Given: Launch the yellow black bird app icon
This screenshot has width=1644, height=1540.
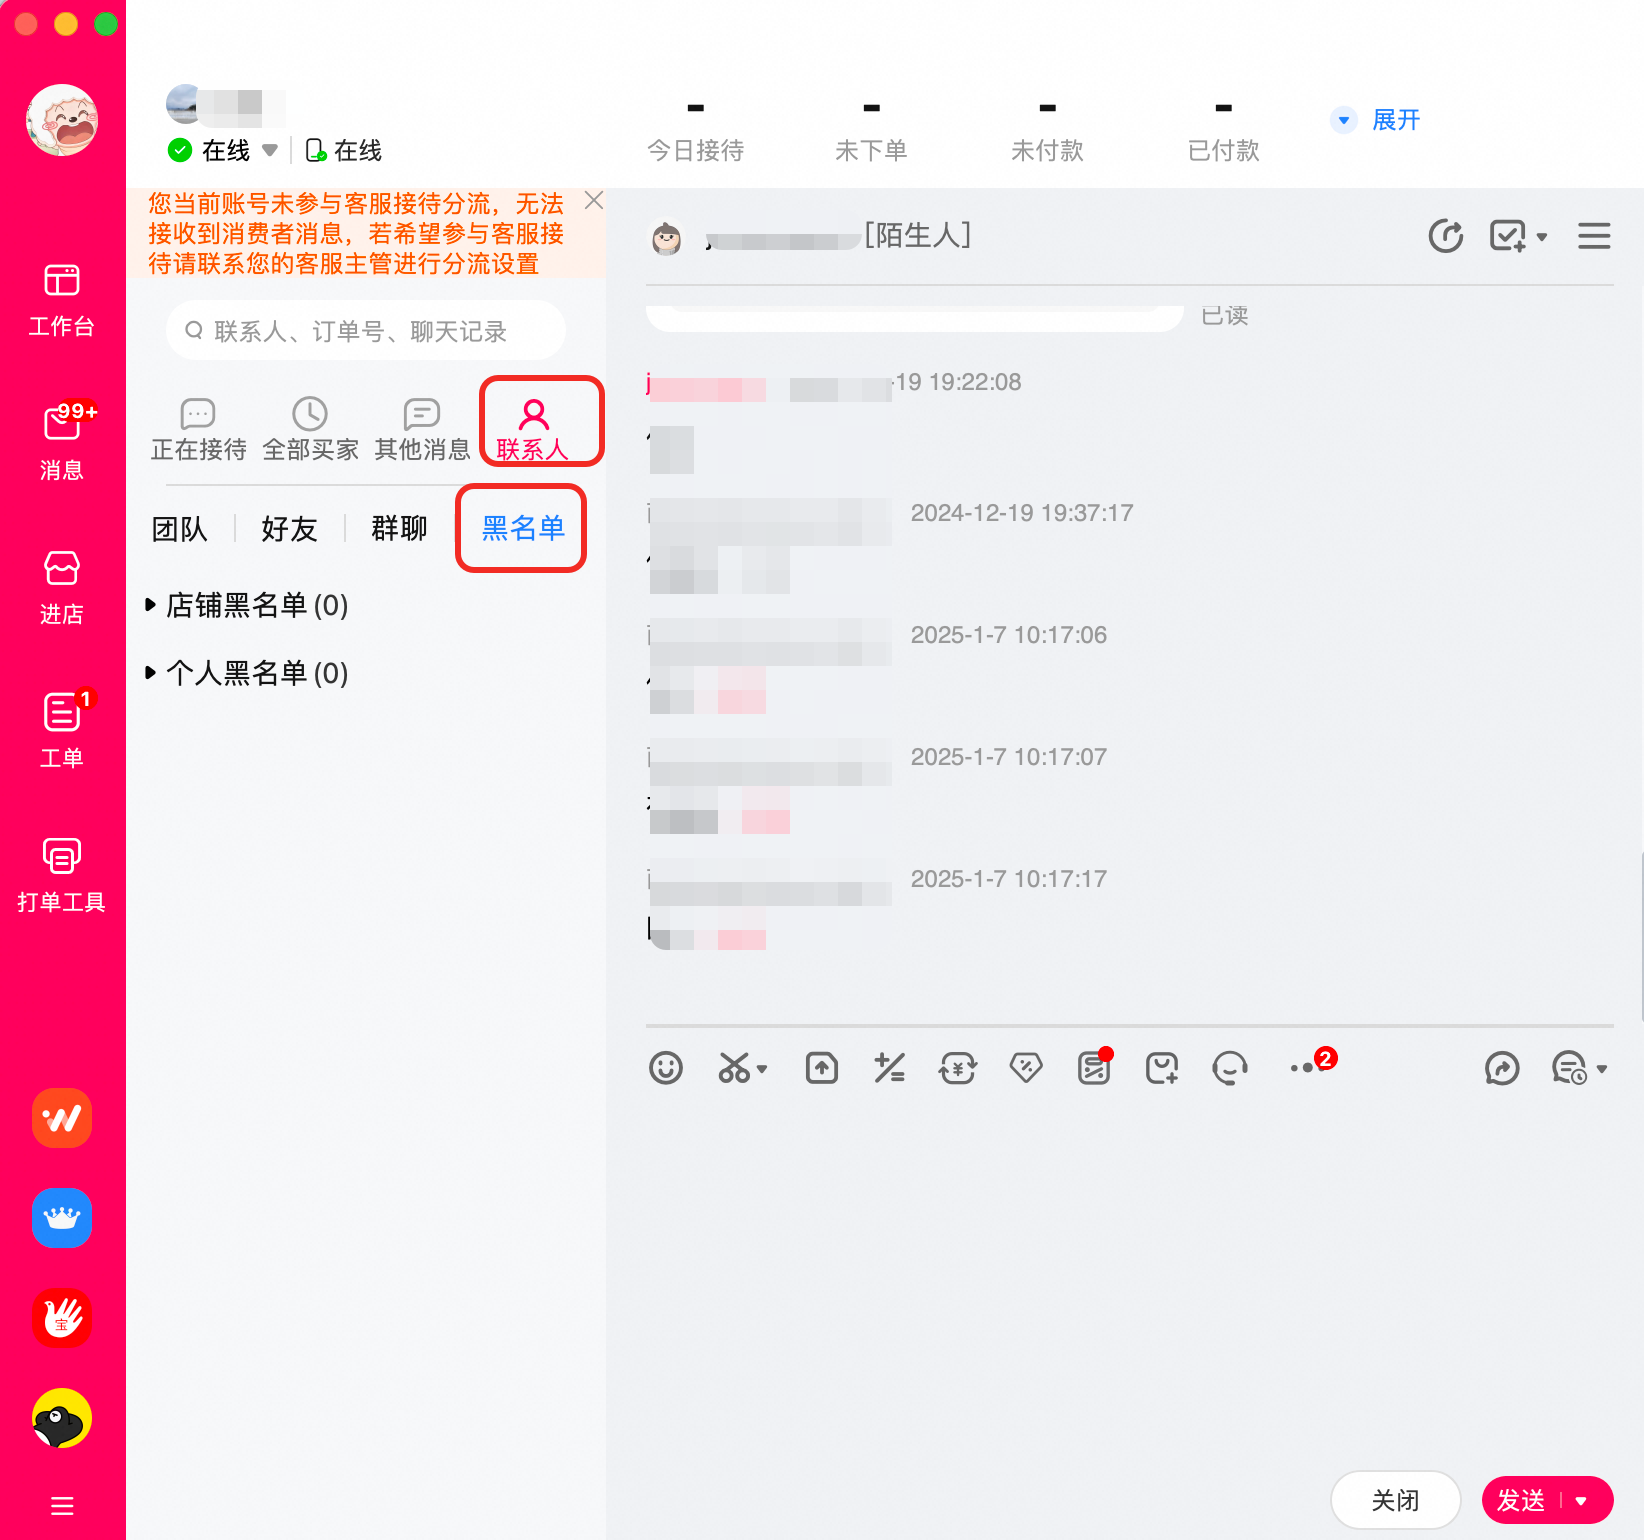Looking at the screenshot, I should coord(62,1418).
